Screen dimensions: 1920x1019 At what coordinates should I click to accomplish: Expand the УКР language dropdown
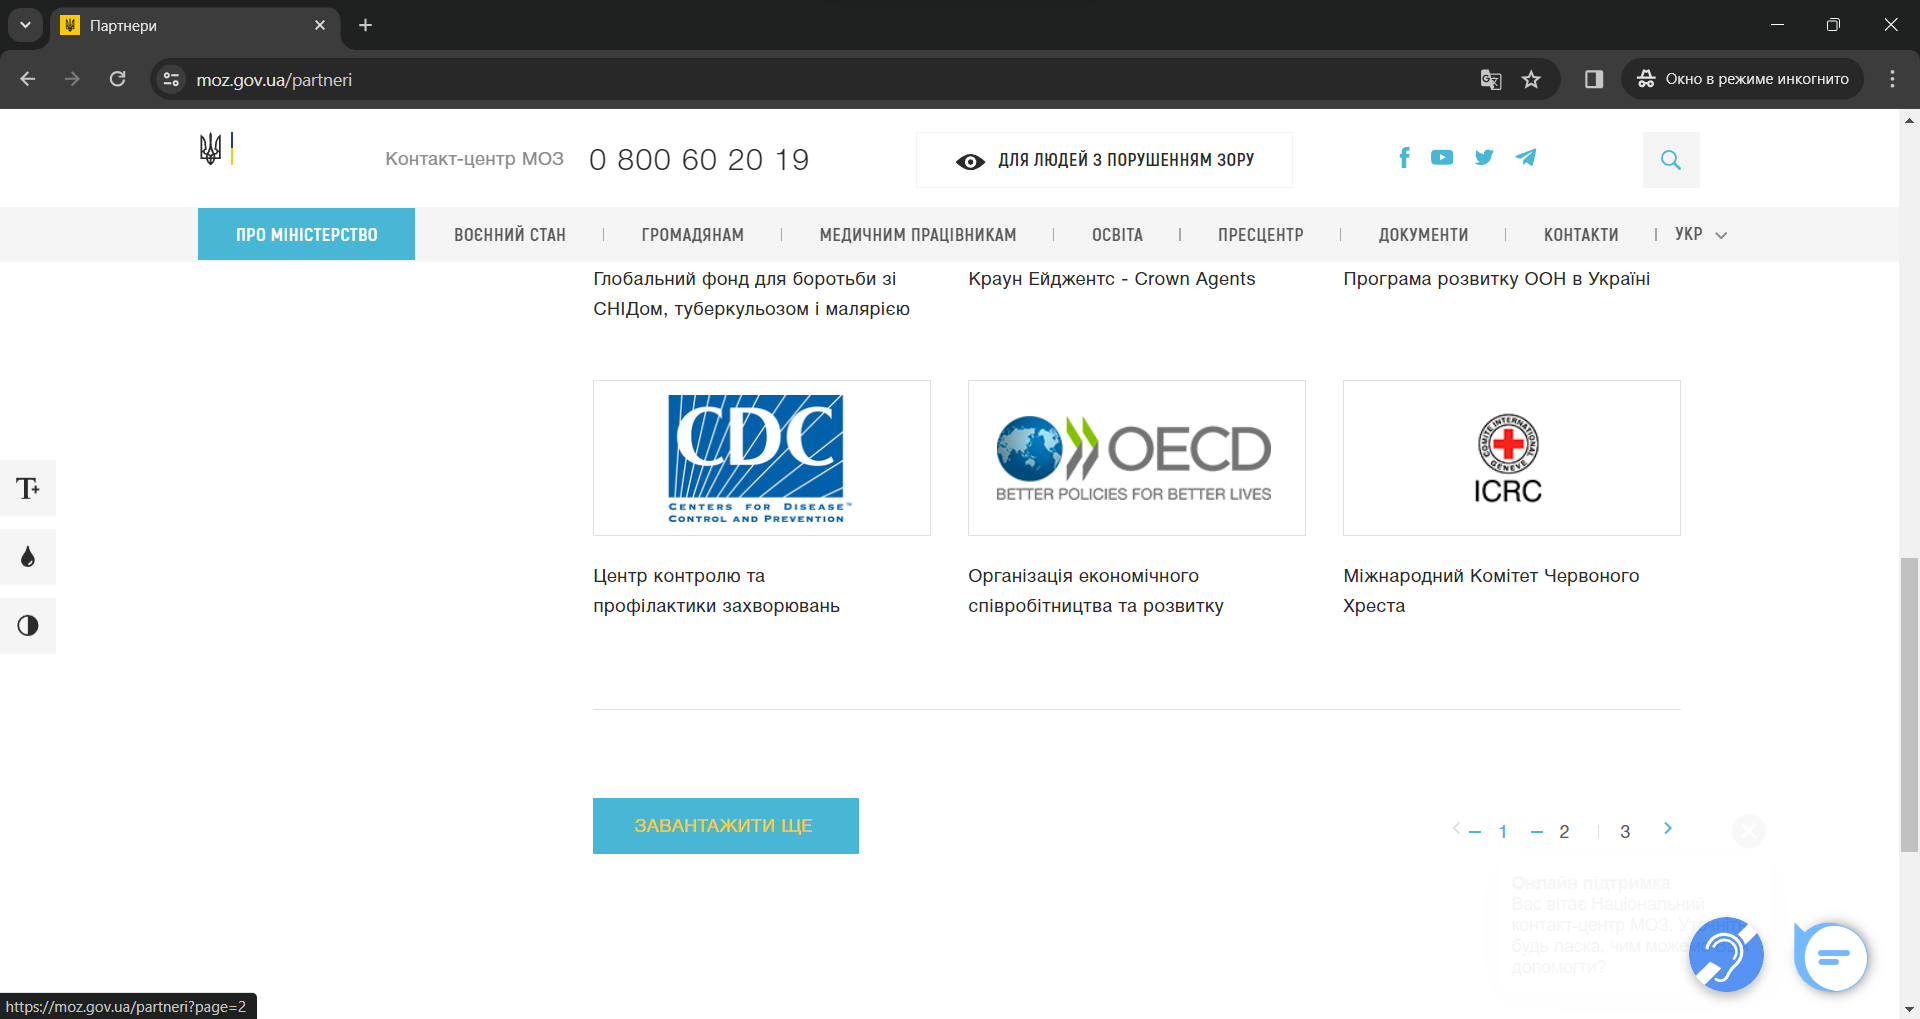pos(1700,235)
